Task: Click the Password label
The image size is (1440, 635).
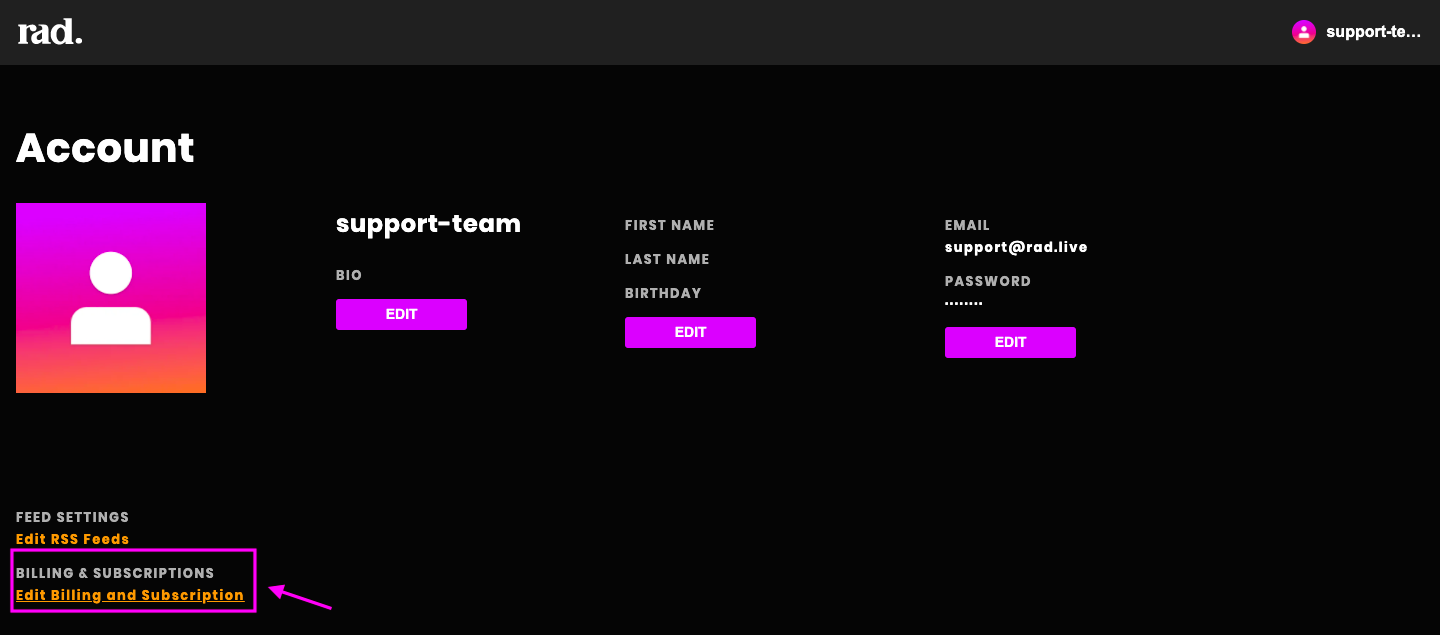Action: coord(988,281)
